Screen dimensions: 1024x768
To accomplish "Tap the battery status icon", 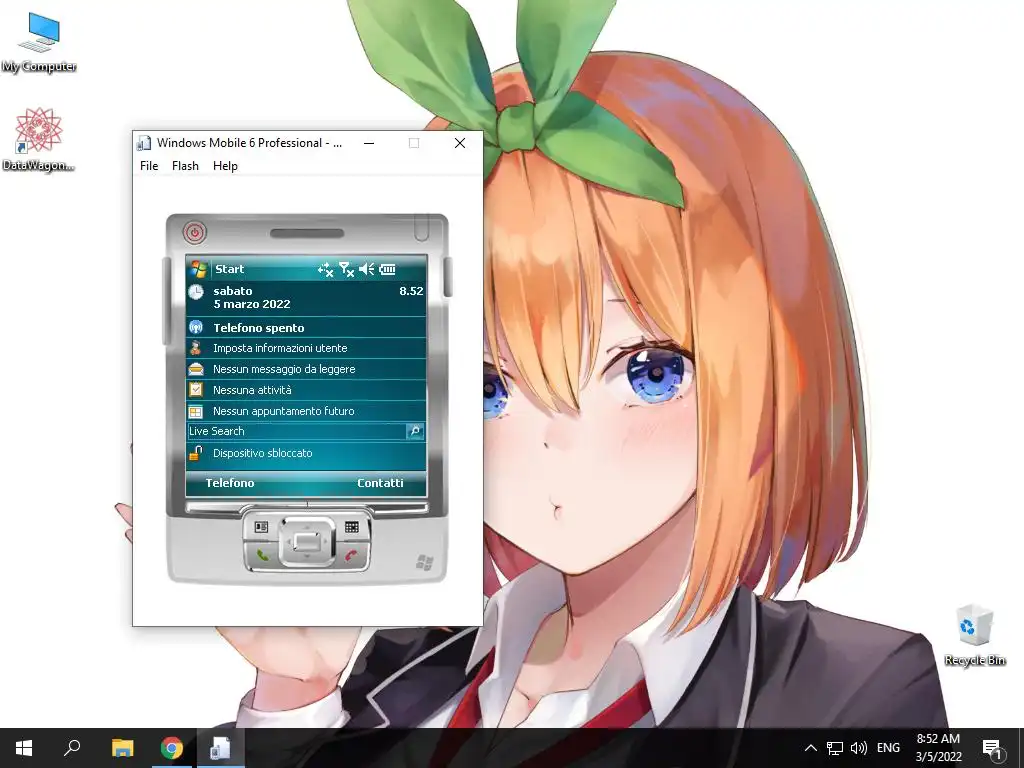I will pos(387,269).
